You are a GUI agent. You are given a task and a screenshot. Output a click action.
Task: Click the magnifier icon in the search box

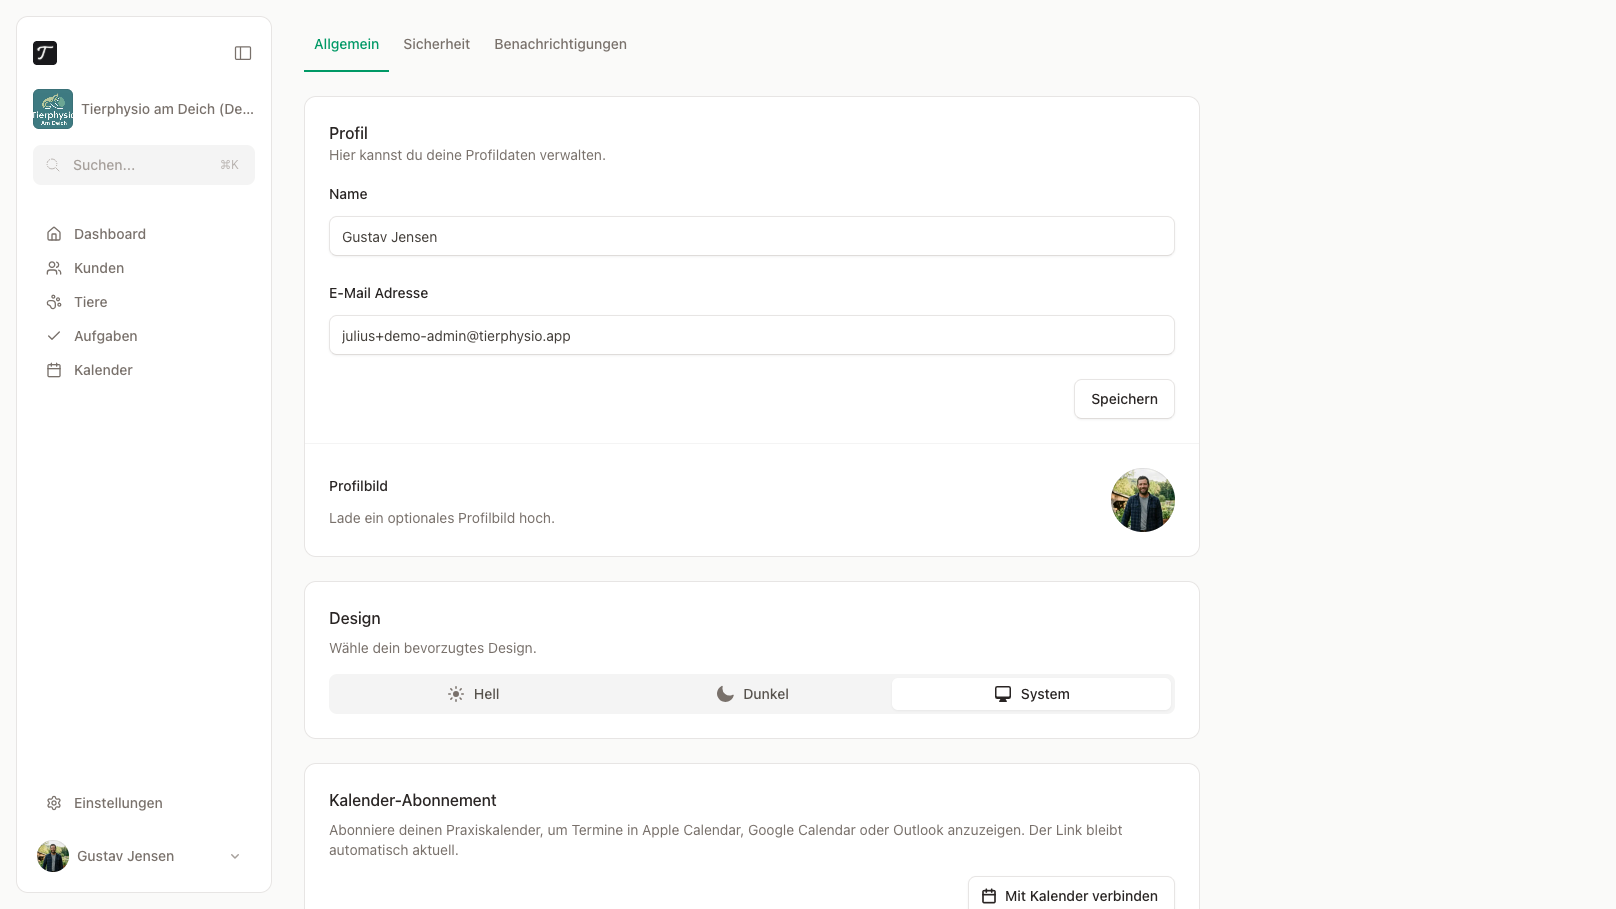(x=53, y=165)
